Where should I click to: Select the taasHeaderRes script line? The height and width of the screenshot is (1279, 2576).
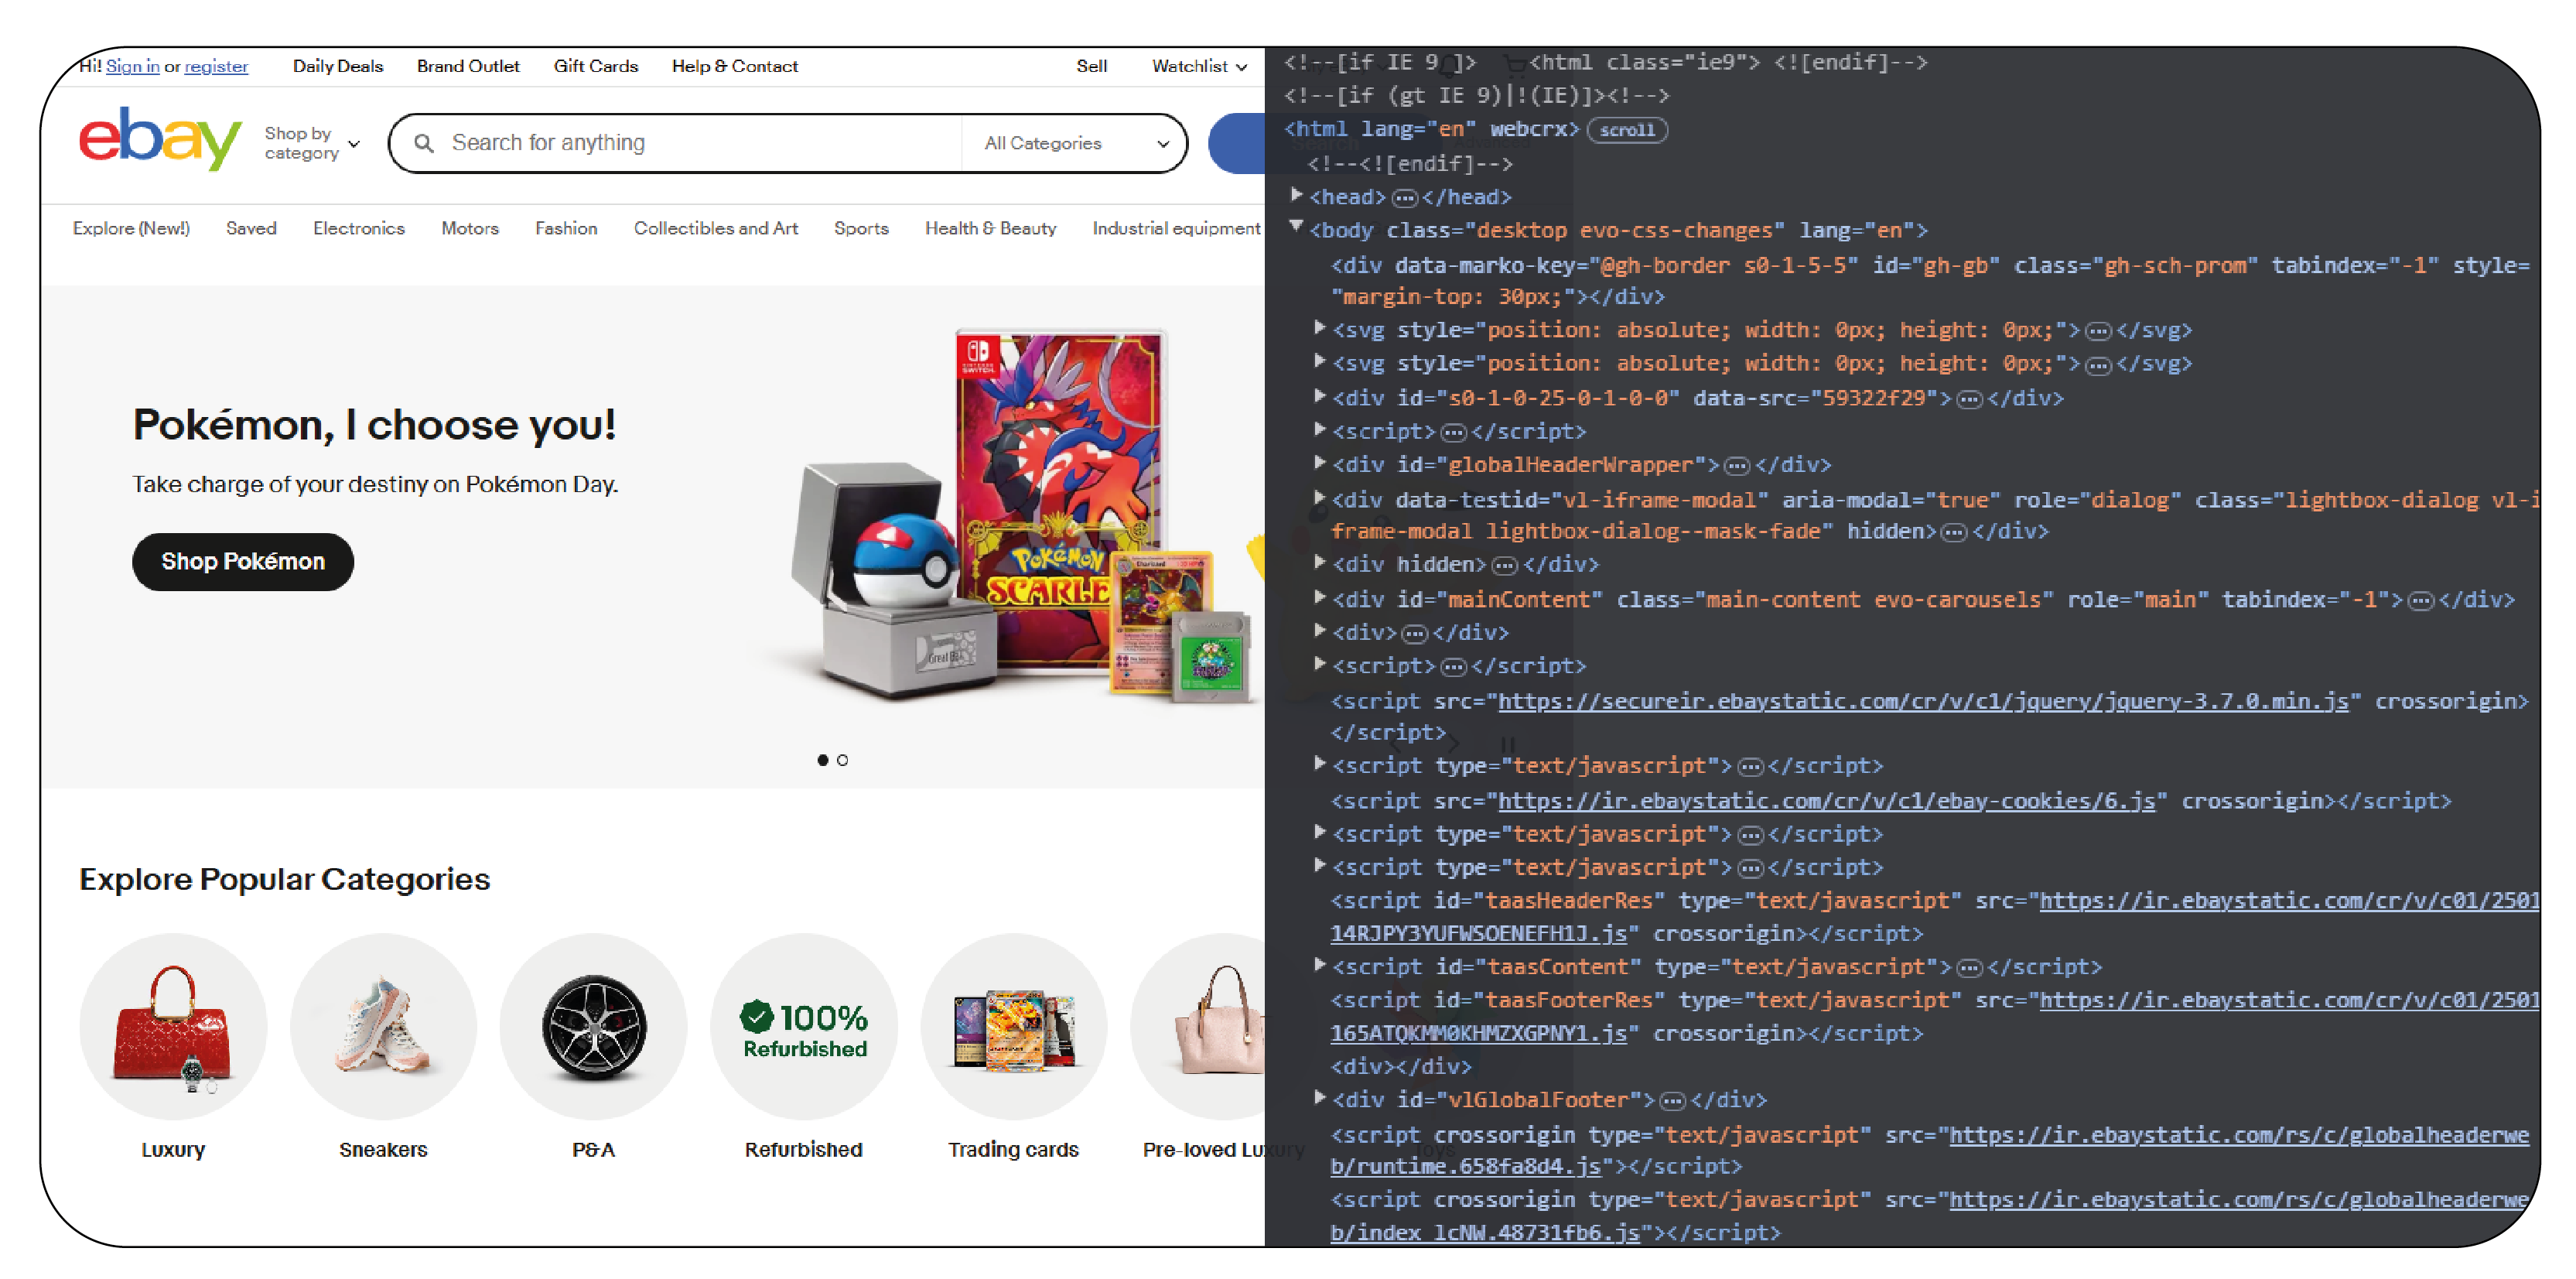coord(1934,917)
